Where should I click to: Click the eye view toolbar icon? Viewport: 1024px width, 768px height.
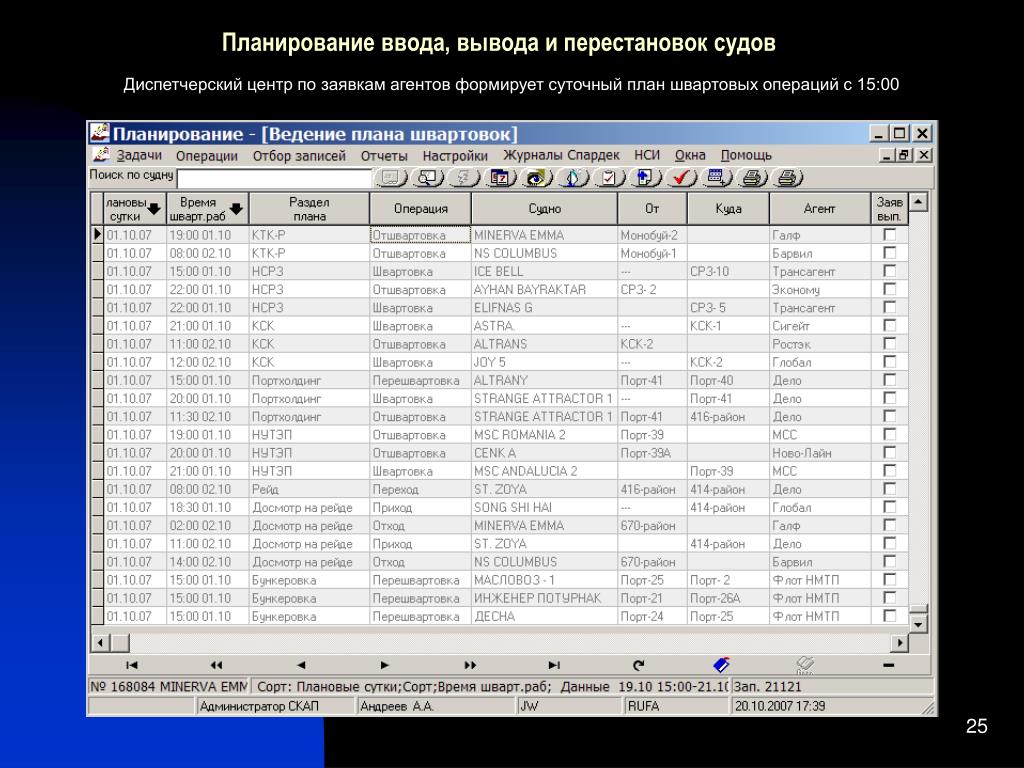[x=537, y=178]
